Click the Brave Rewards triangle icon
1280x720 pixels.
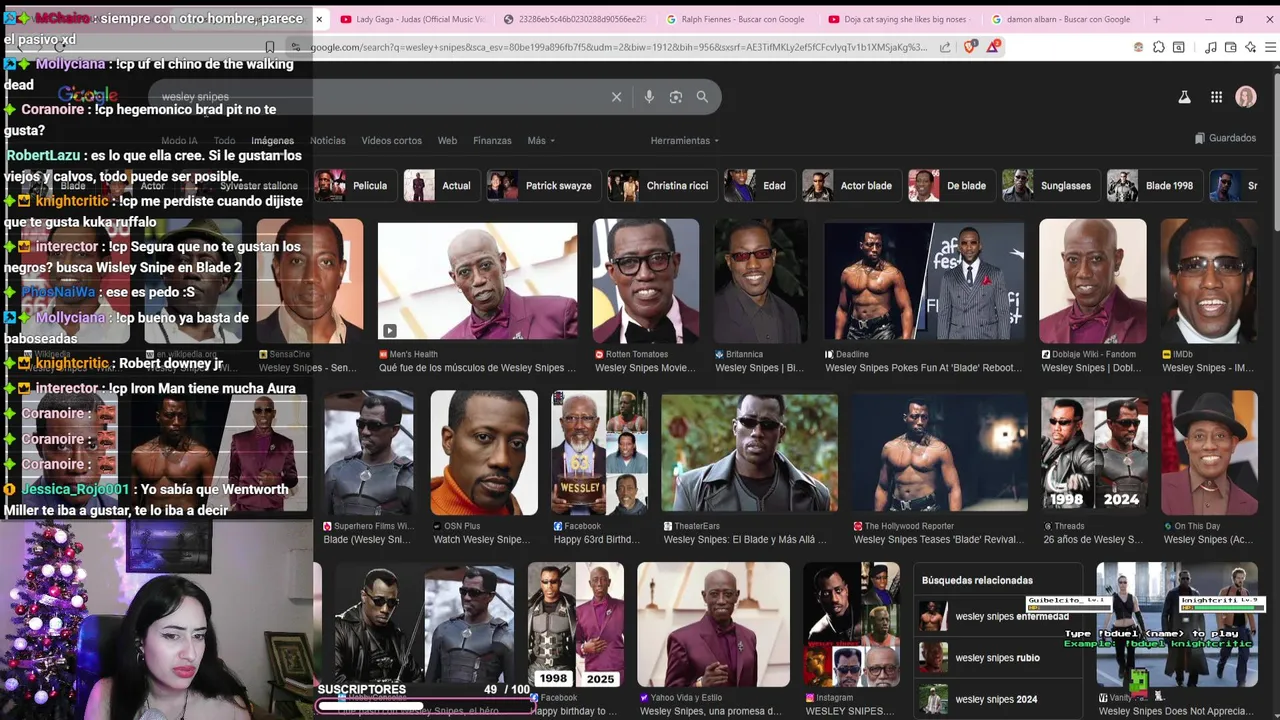click(x=992, y=47)
